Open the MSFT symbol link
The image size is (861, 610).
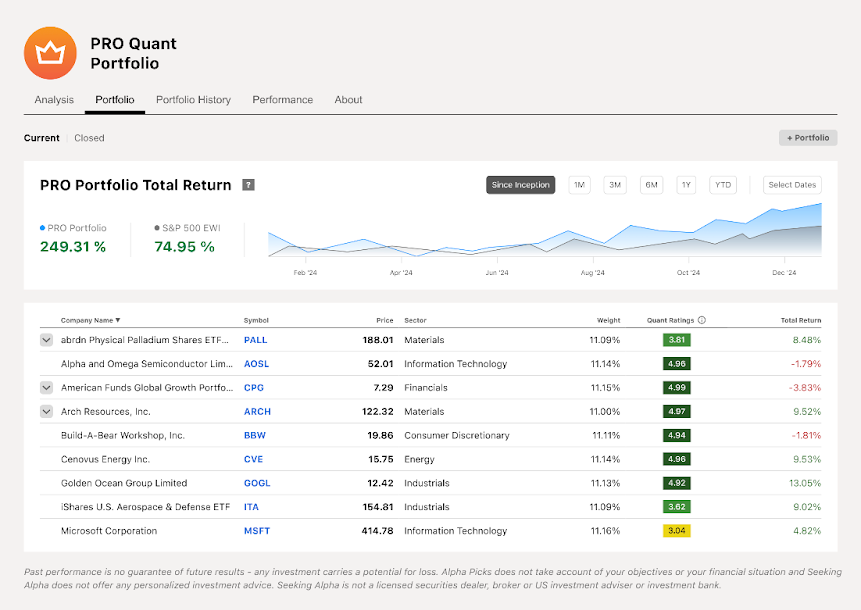click(x=257, y=531)
